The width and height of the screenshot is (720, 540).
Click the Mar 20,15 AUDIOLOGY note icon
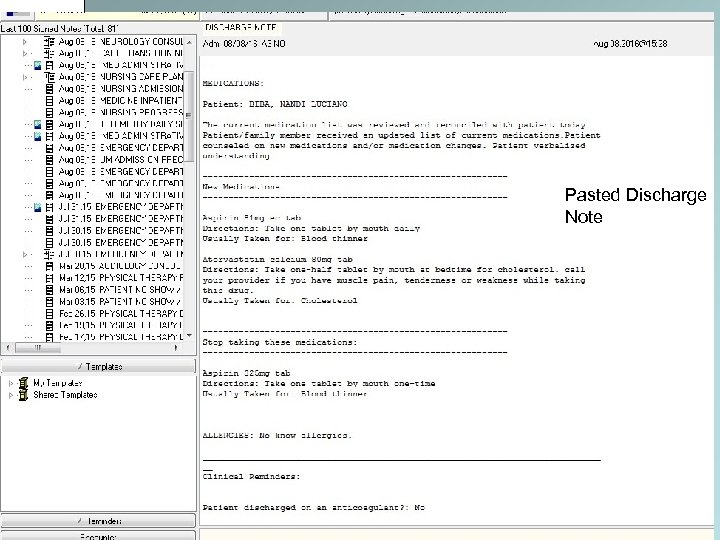(x=50, y=266)
